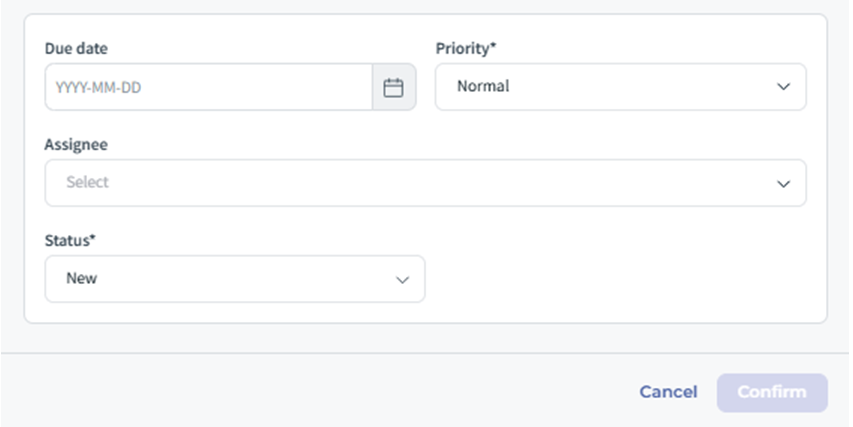The height and width of the screenshot is (427, 853).
Task: Click the "Assignee" field label
Action: point(76,144)
